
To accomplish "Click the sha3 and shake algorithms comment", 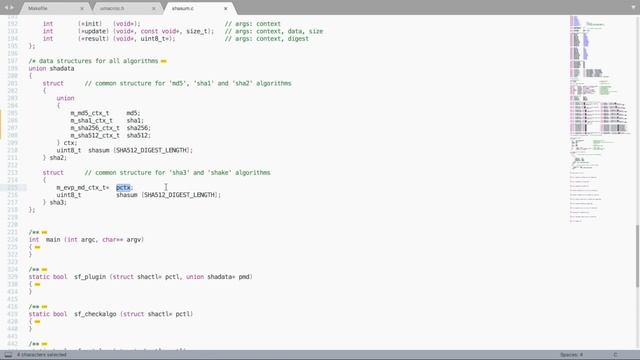I will pyautogui.click(x=178, y=173).
